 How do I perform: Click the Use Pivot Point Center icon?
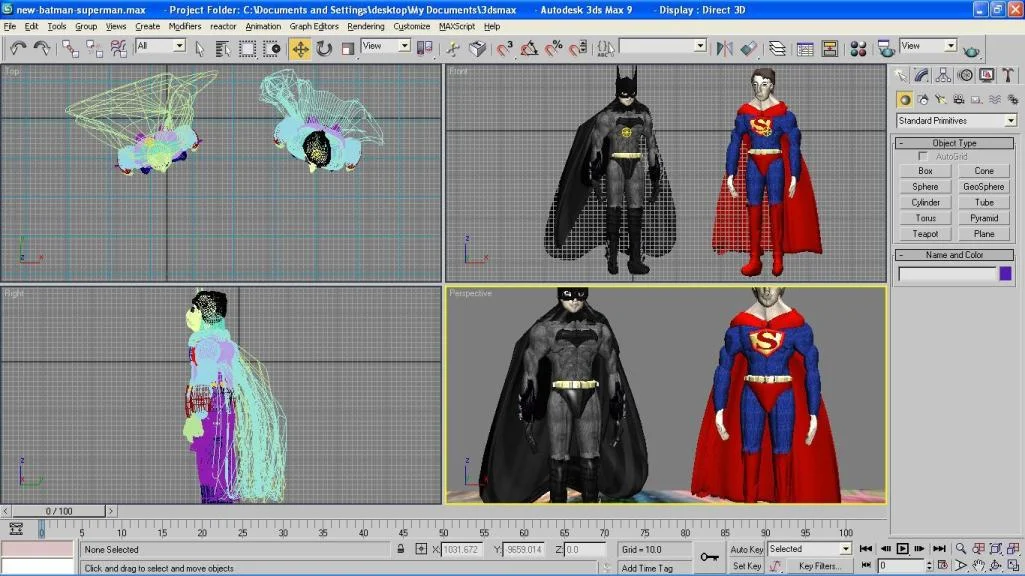(425, 48)
